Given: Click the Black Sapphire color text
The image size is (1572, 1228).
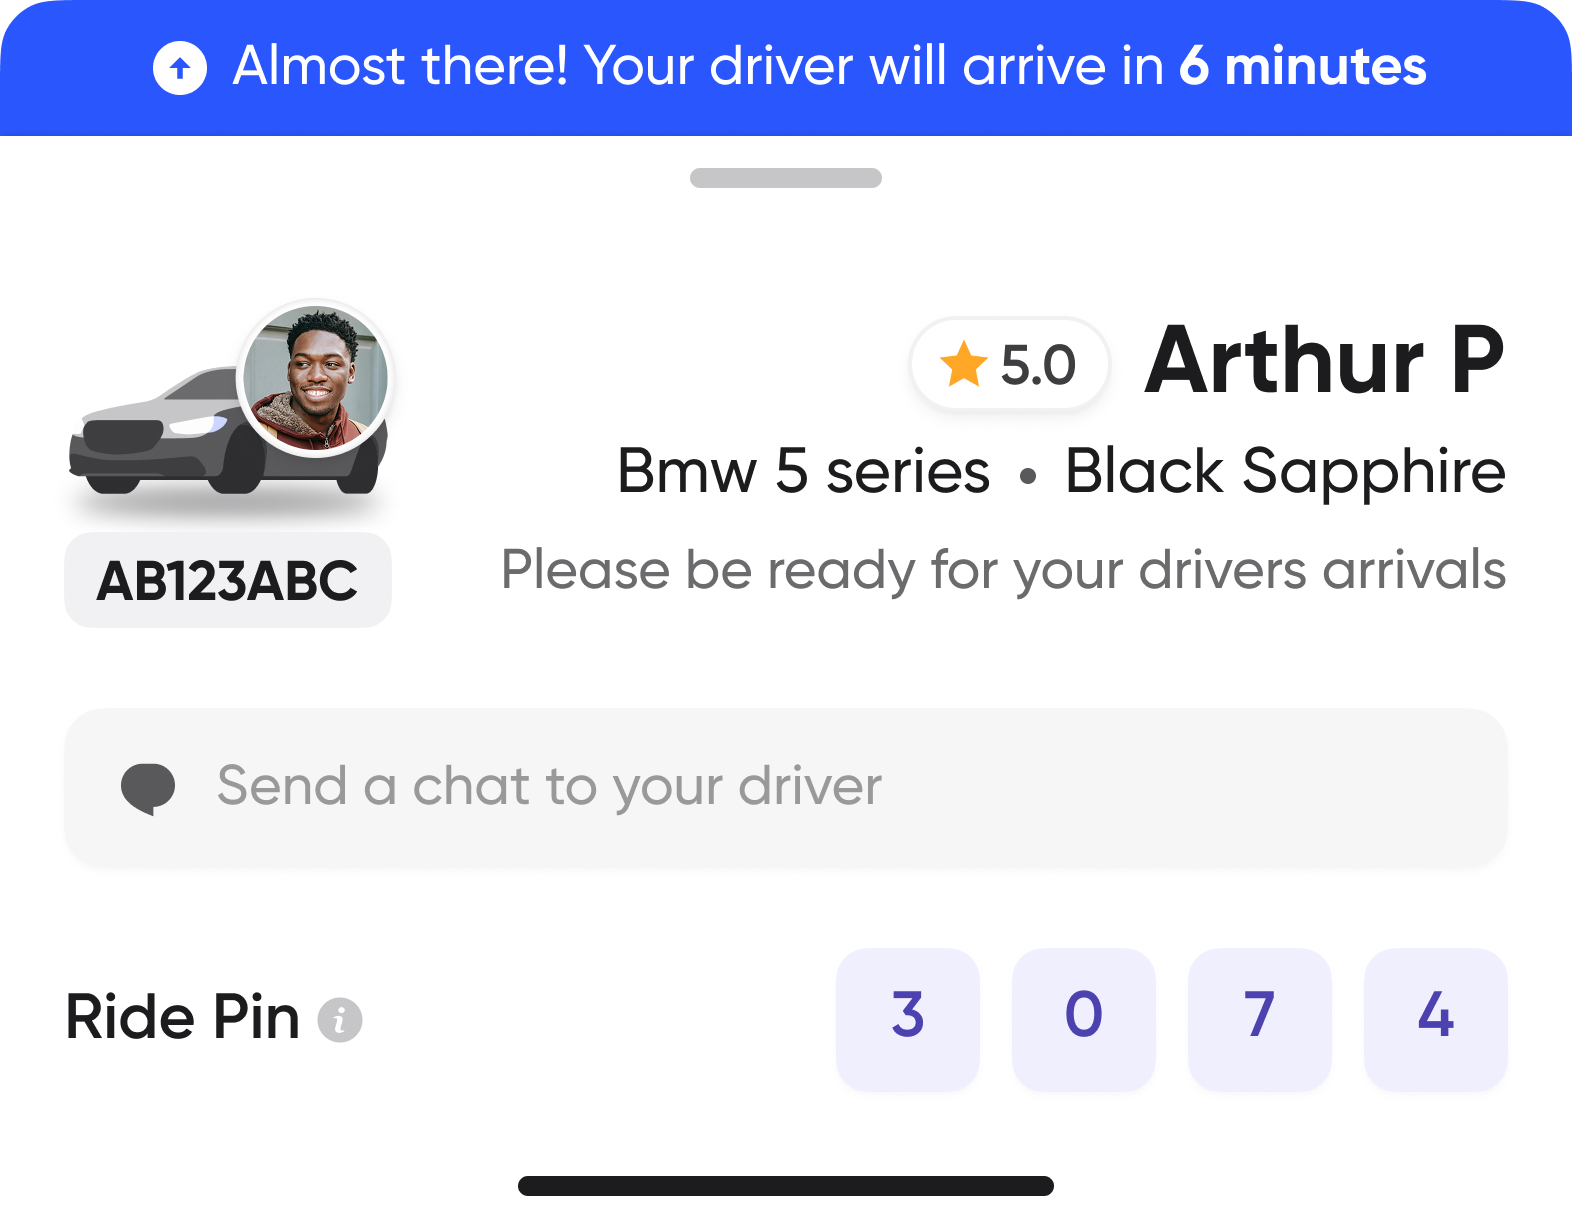Looking at the screenshot, I should [x=1285, y=471].
